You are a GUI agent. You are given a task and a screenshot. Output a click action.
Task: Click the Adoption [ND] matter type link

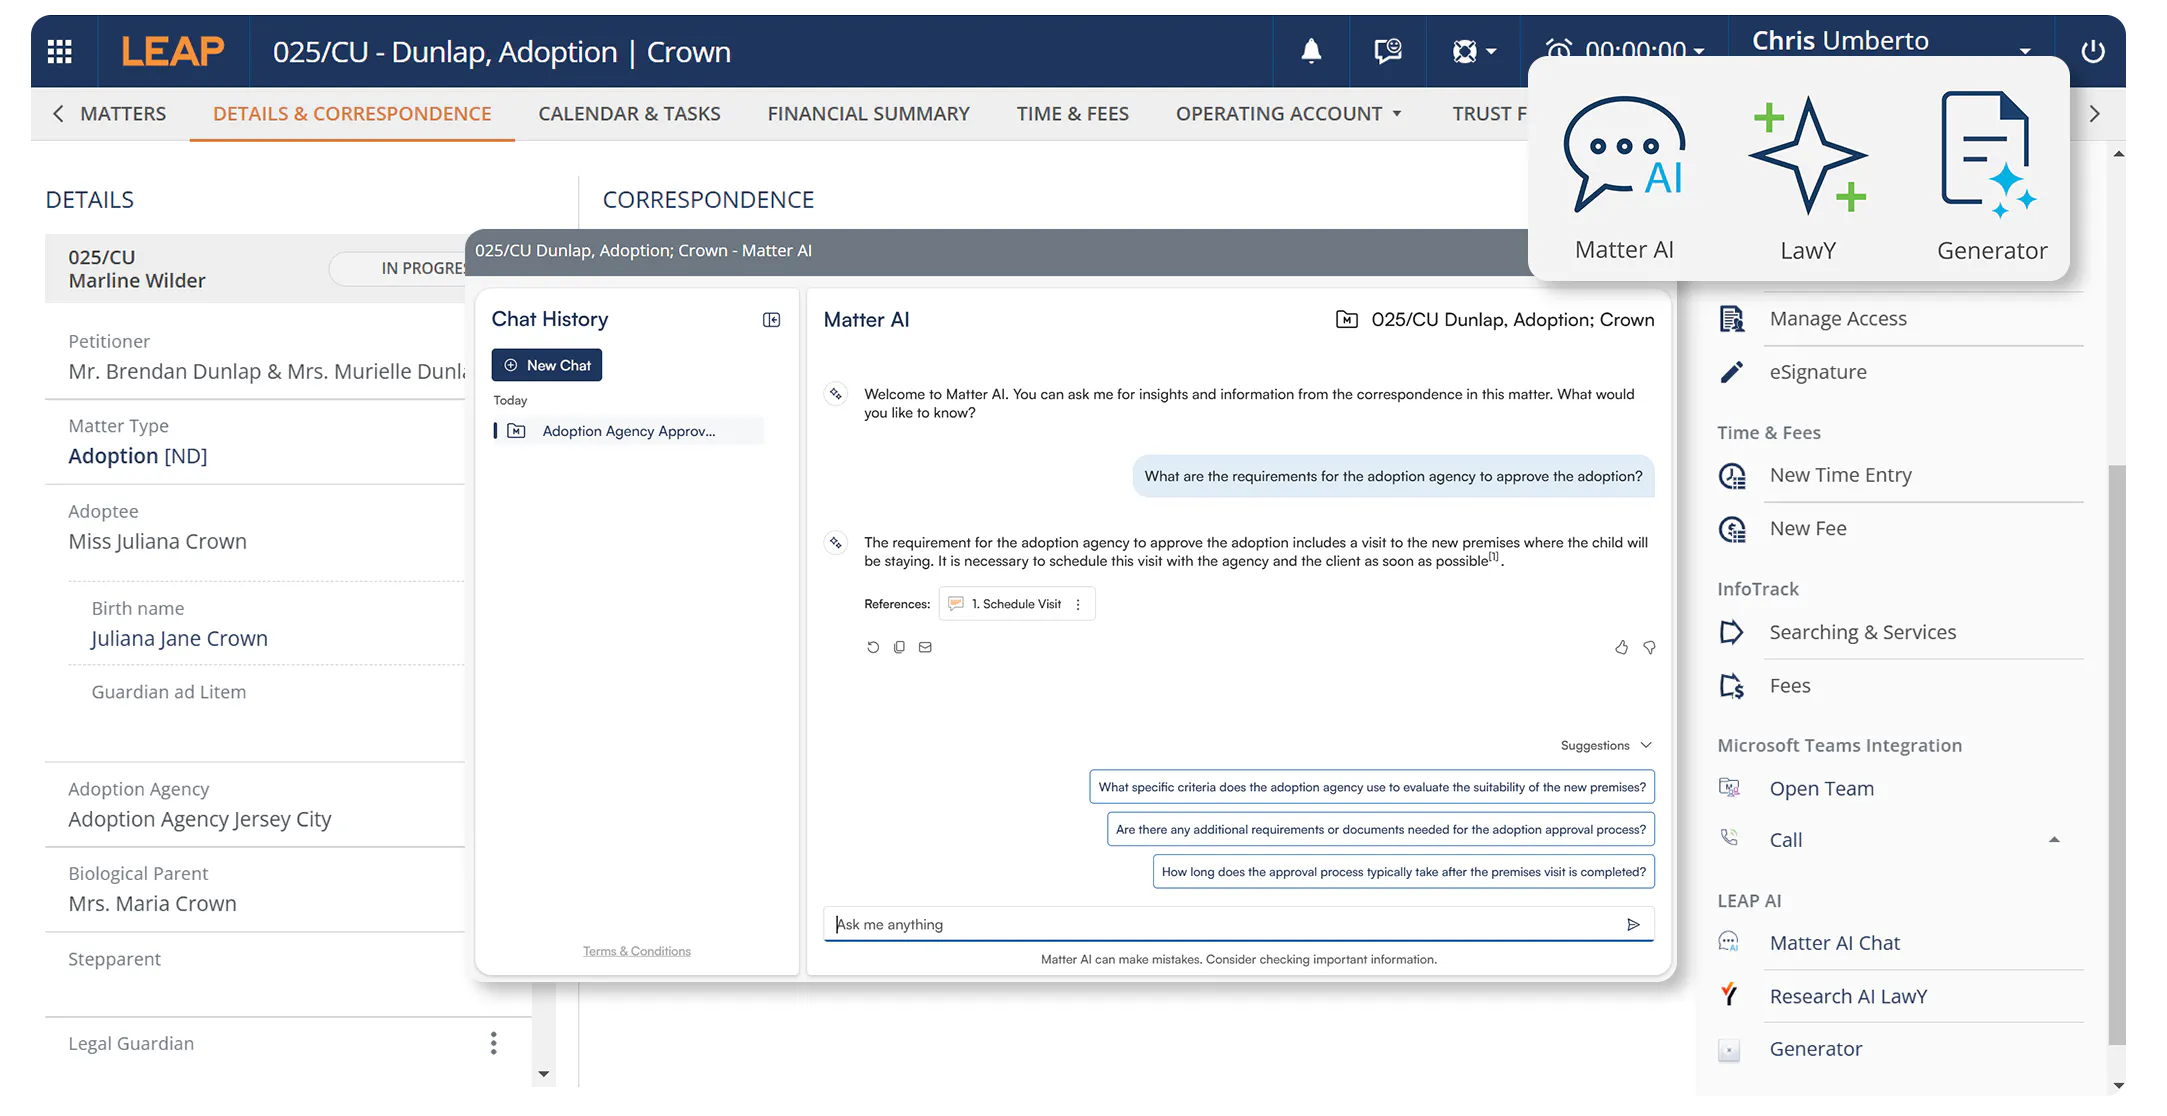click(138, 456)
